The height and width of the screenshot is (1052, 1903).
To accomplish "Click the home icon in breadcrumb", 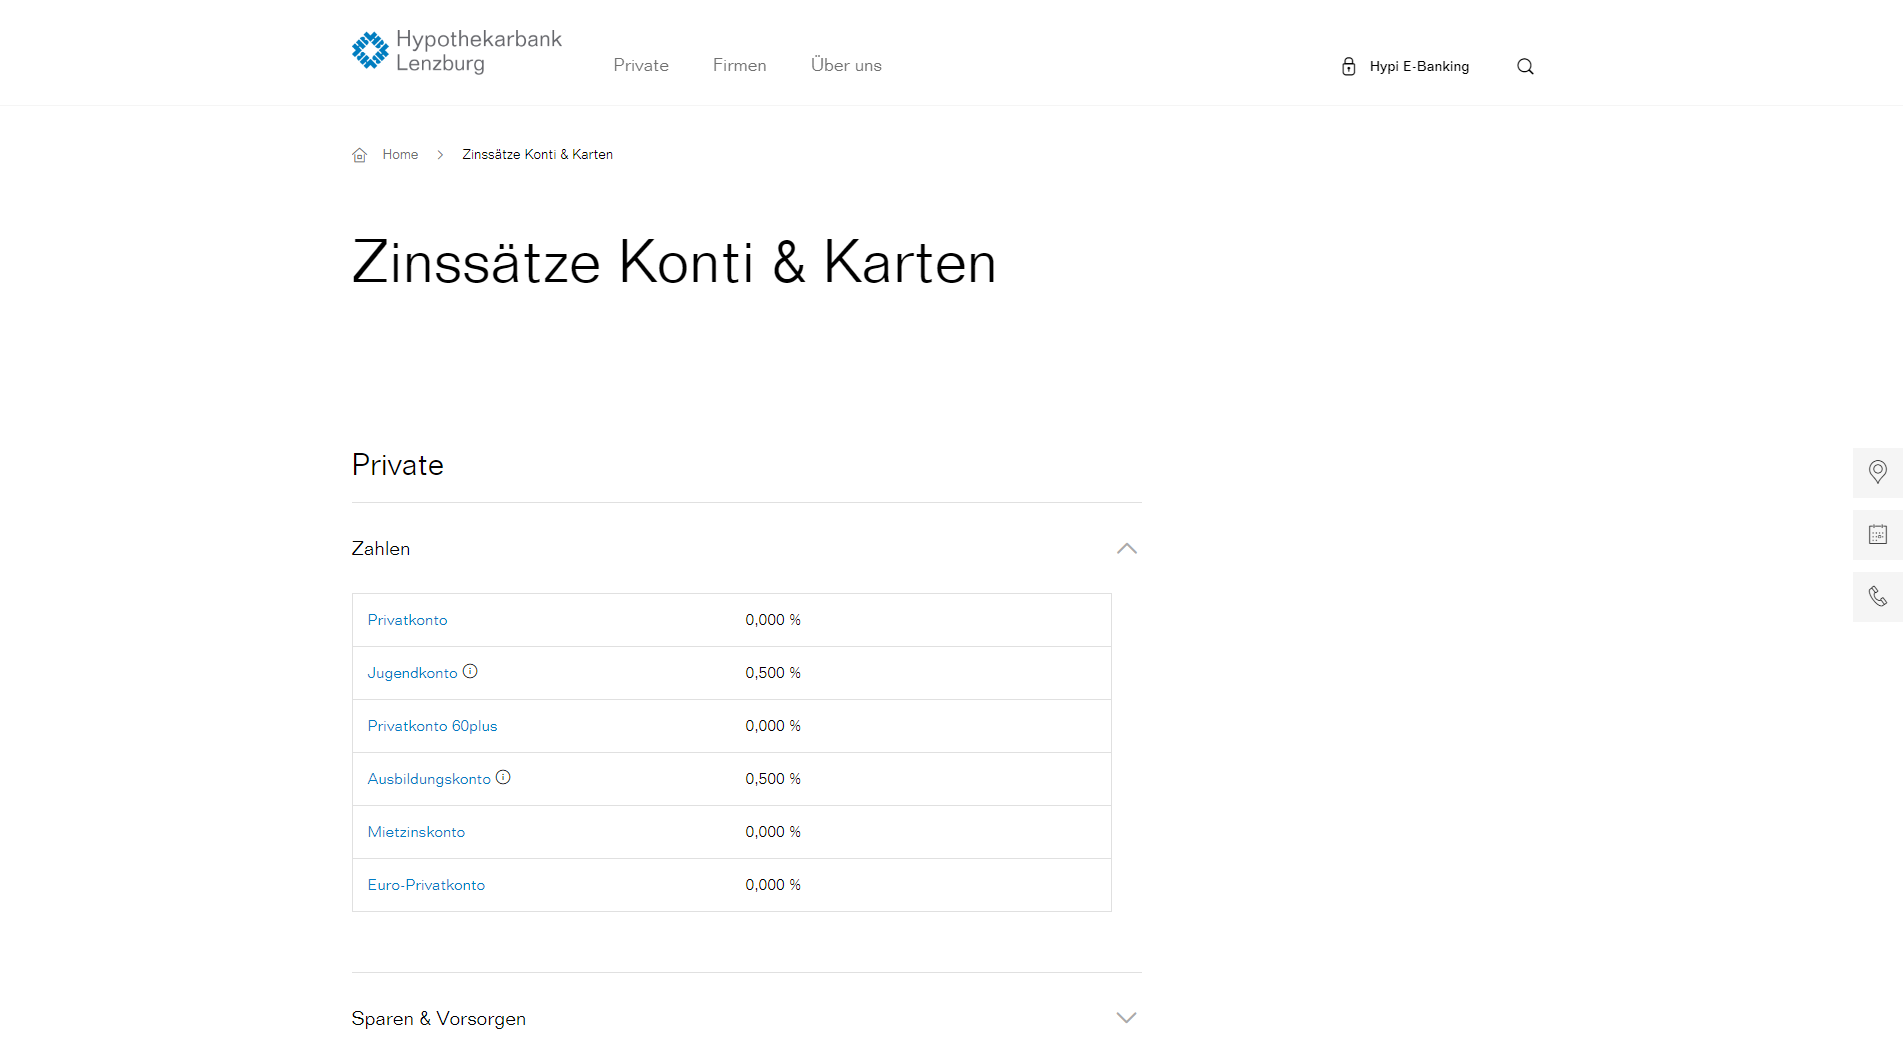I will (x=360, y=155).
